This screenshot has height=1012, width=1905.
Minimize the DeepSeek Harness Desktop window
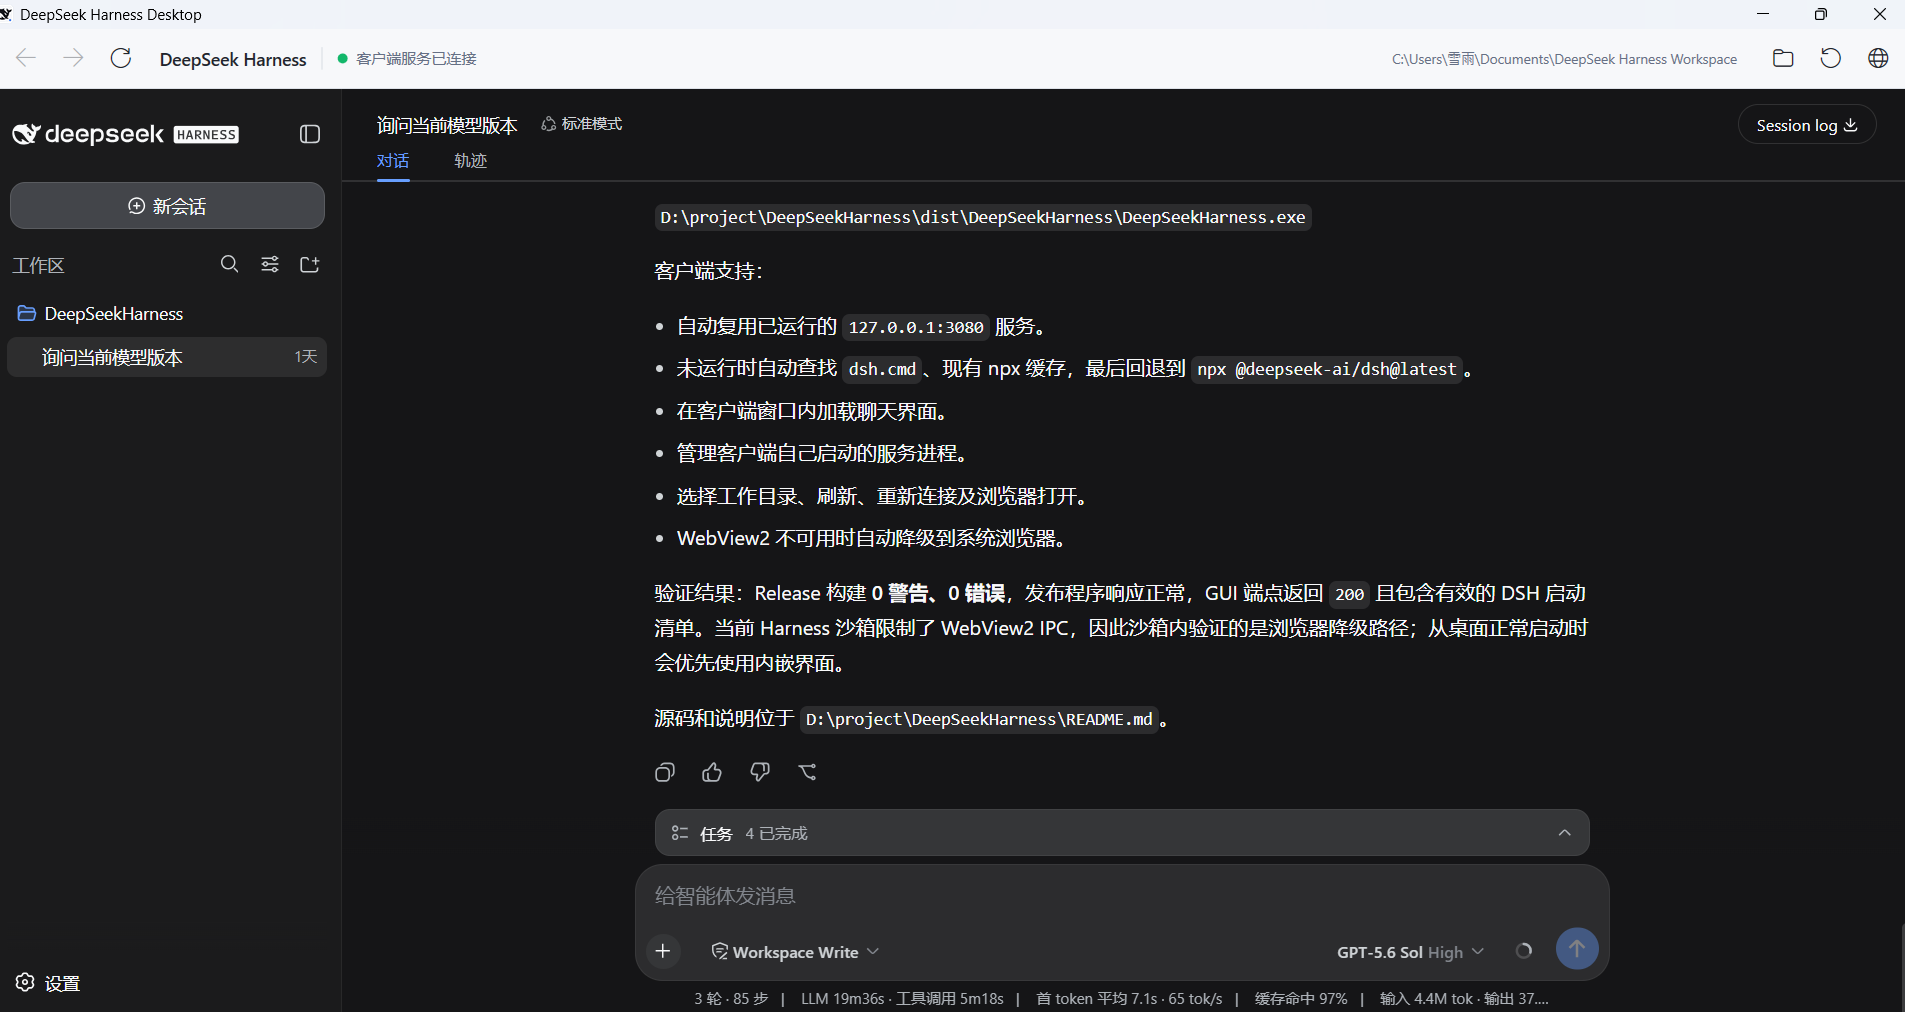click(x=1763, y=14)
